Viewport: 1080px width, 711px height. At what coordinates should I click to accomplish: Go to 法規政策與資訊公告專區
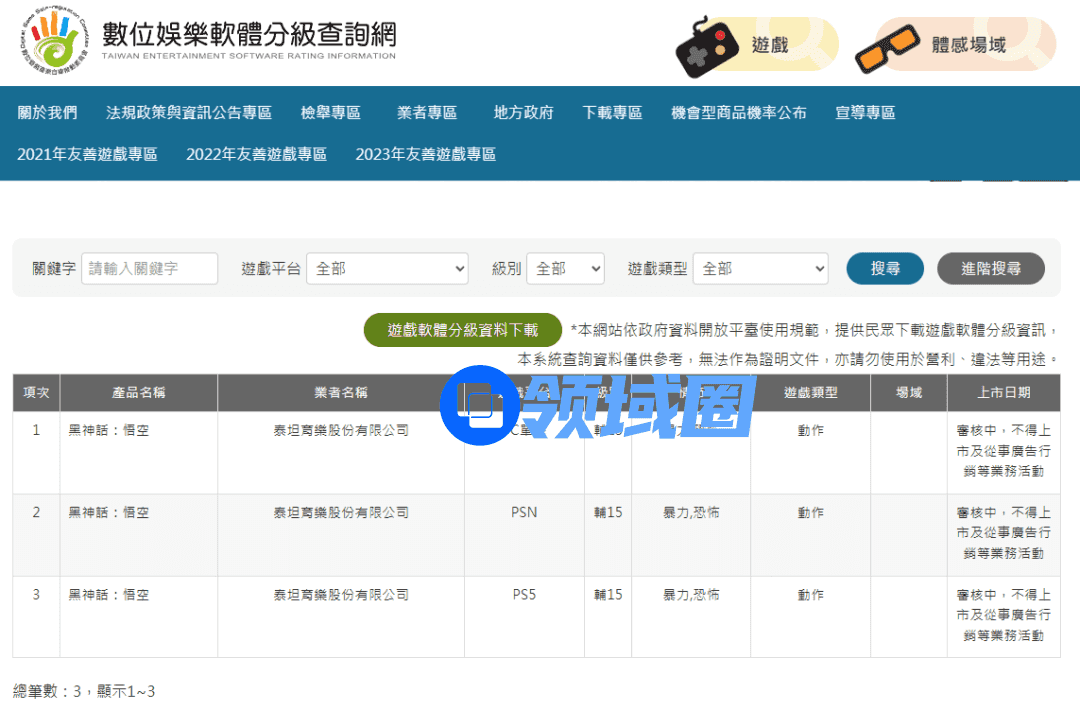pyautogui.click(x=189, y=113)
